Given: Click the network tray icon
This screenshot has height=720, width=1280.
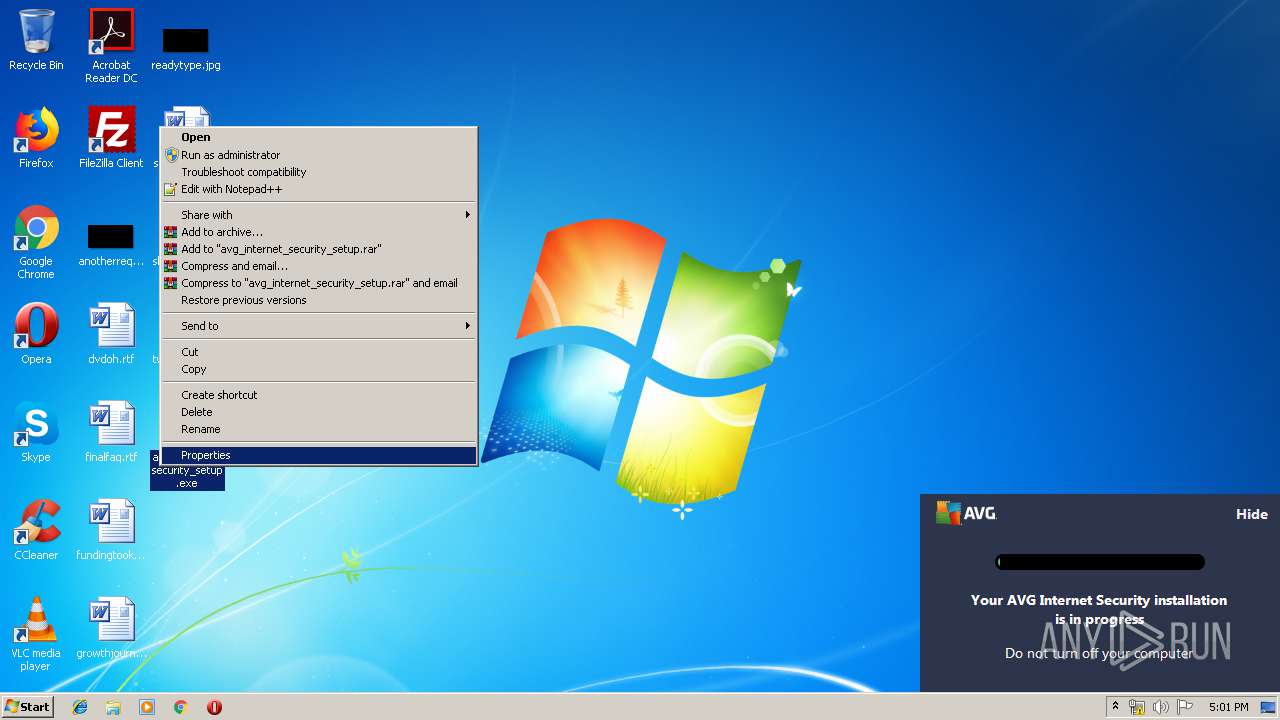Looking at the screenshot, I should [1137, 707].
